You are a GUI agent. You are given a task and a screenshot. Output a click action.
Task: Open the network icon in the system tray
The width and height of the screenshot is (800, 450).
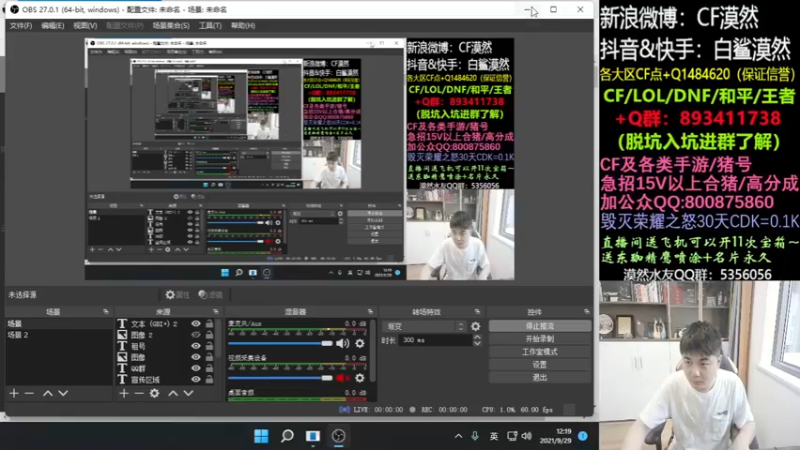point(512,436)
